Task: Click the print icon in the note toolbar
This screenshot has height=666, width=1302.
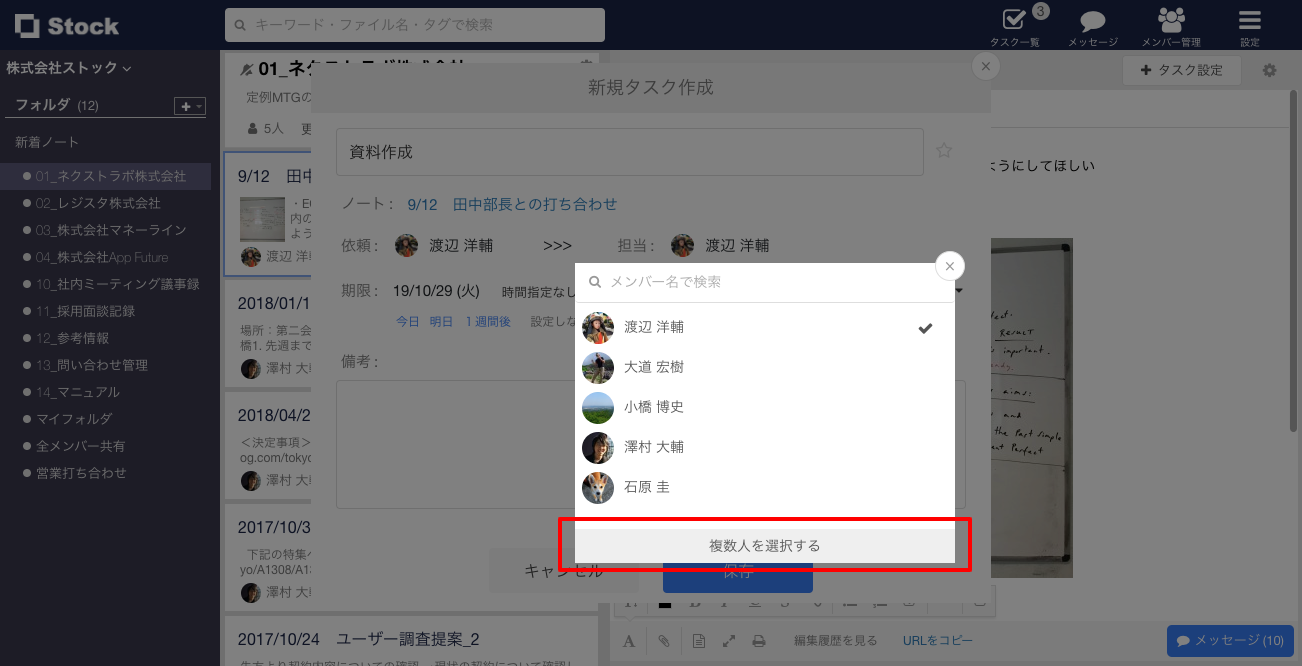Action: (x=759, y=640)
